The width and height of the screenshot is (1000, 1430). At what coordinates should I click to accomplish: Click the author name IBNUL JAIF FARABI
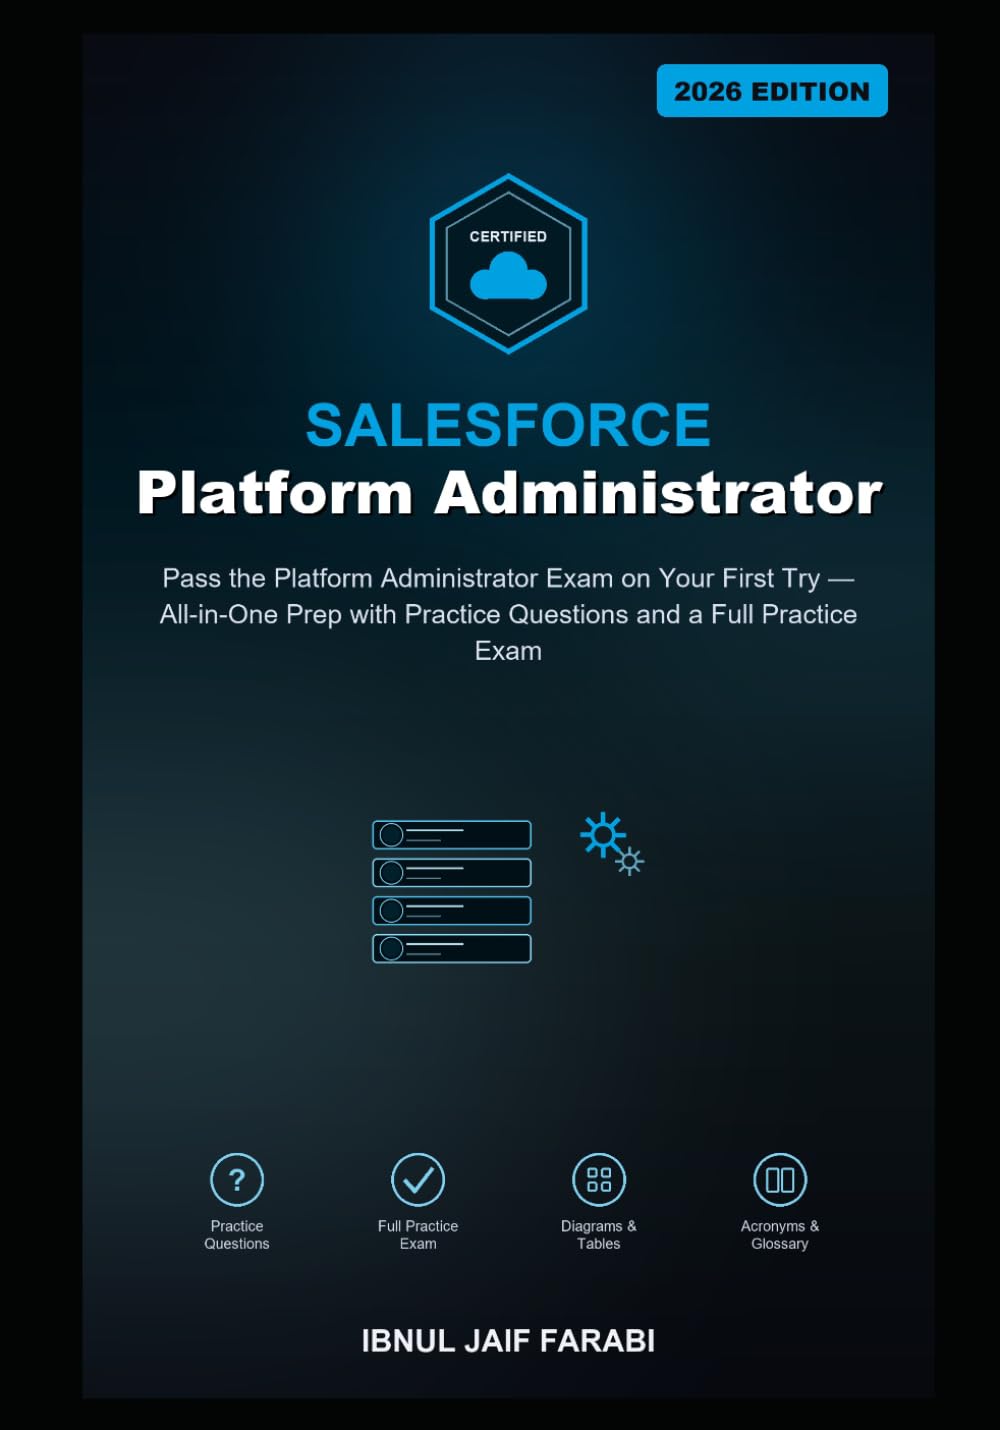point(508,1341)
